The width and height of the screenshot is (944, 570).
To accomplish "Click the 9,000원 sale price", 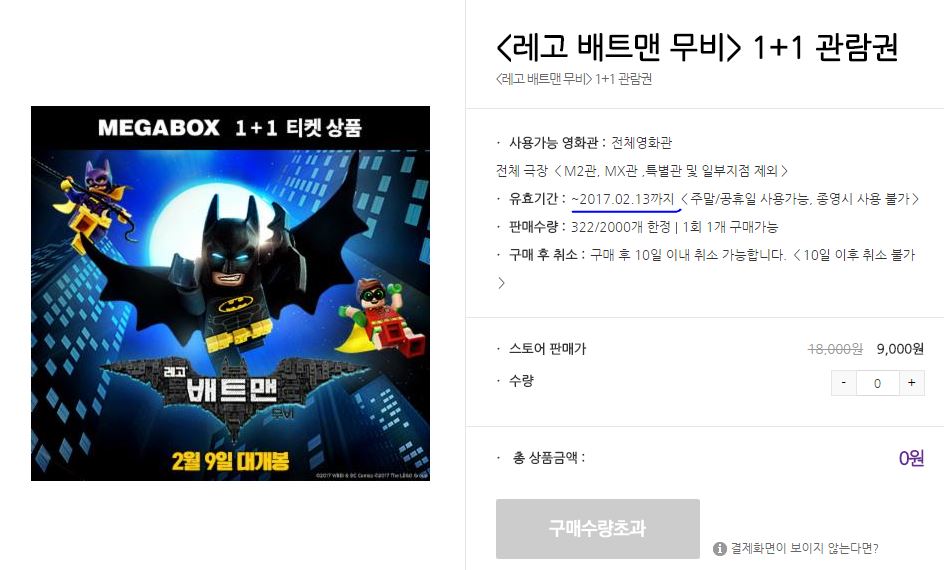I will pos(900,349).
